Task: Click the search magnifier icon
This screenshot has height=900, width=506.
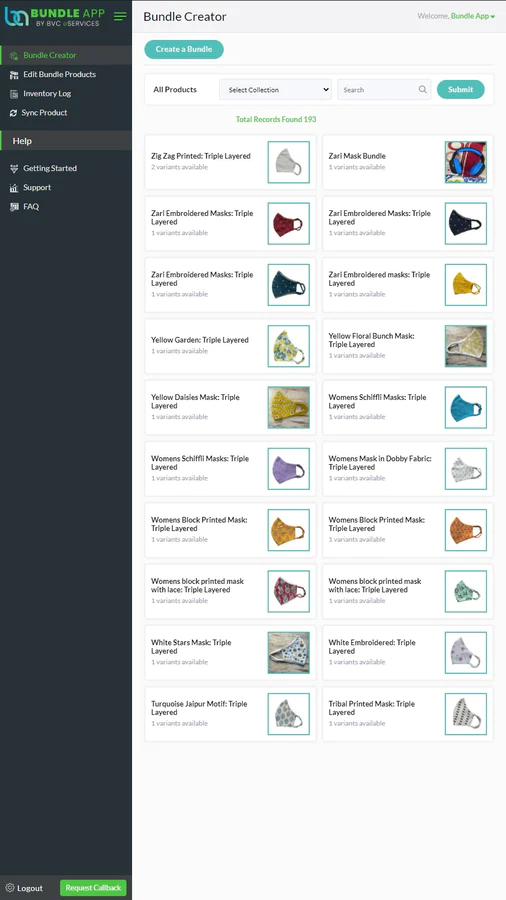Action: tap(422, 90)
